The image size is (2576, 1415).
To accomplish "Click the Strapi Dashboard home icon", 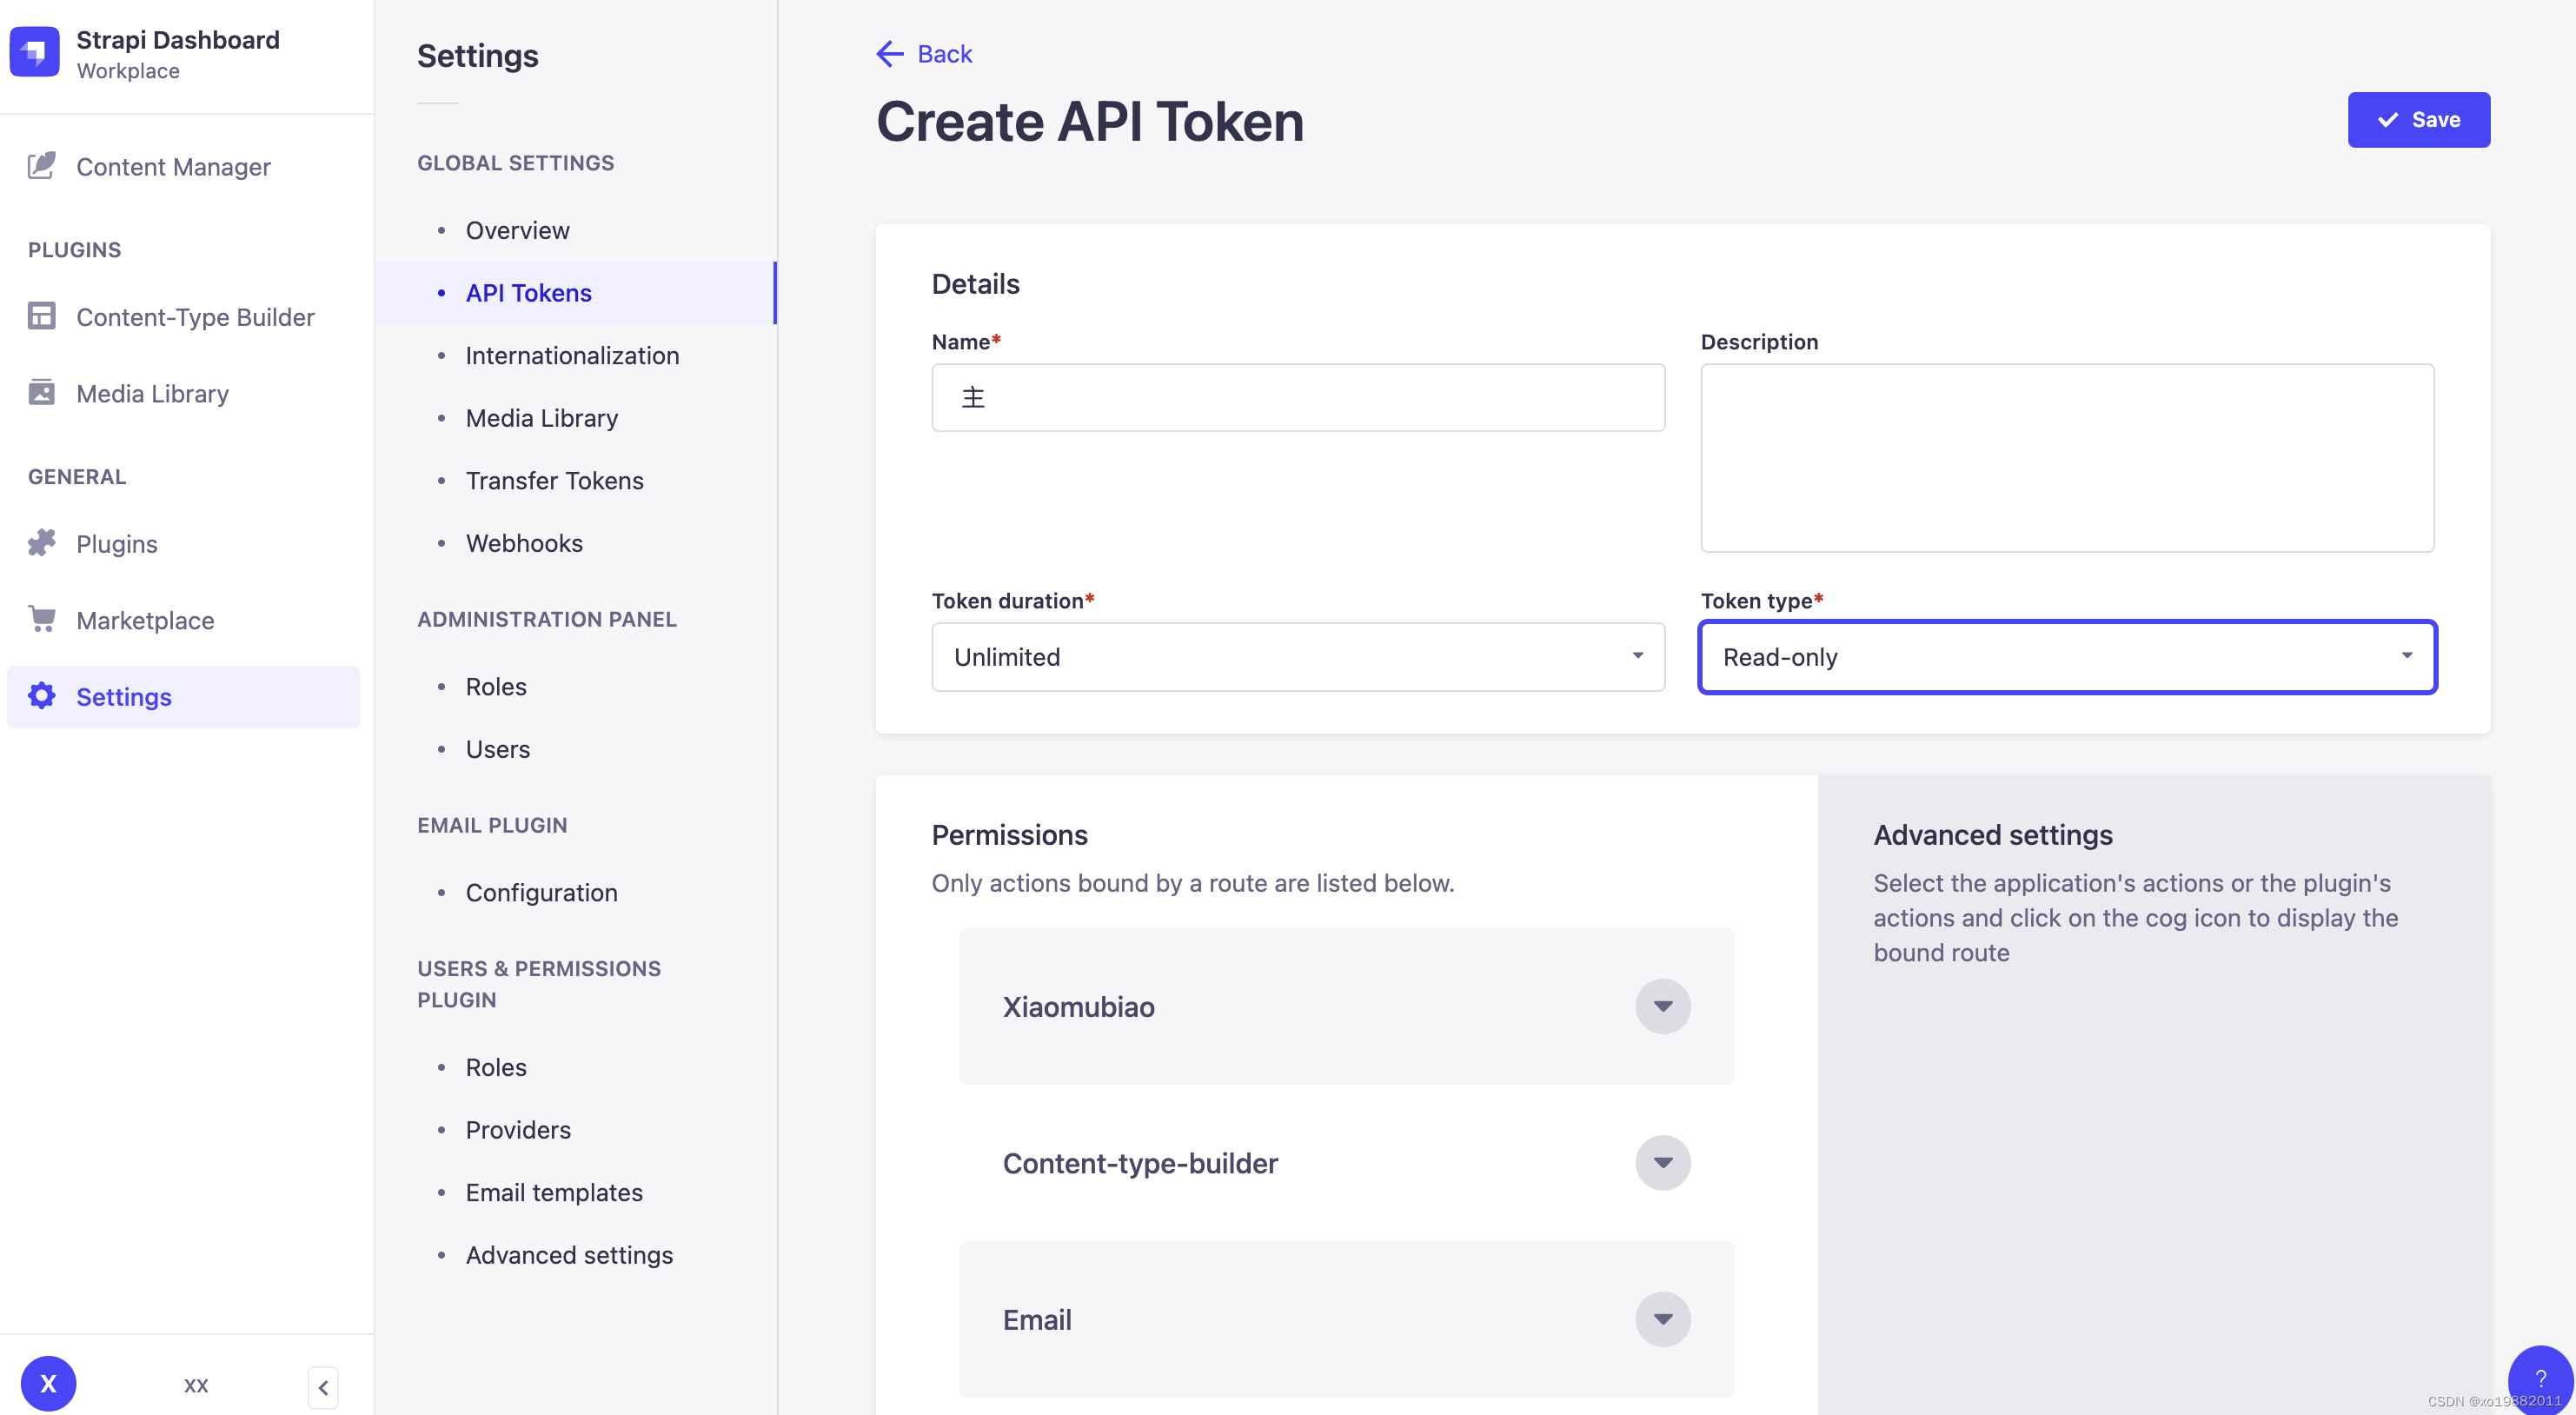I will pos(37,52).
